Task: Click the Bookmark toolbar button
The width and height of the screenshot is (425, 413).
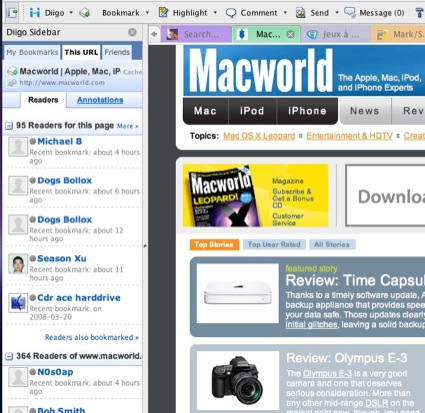Action: [121, 13]
